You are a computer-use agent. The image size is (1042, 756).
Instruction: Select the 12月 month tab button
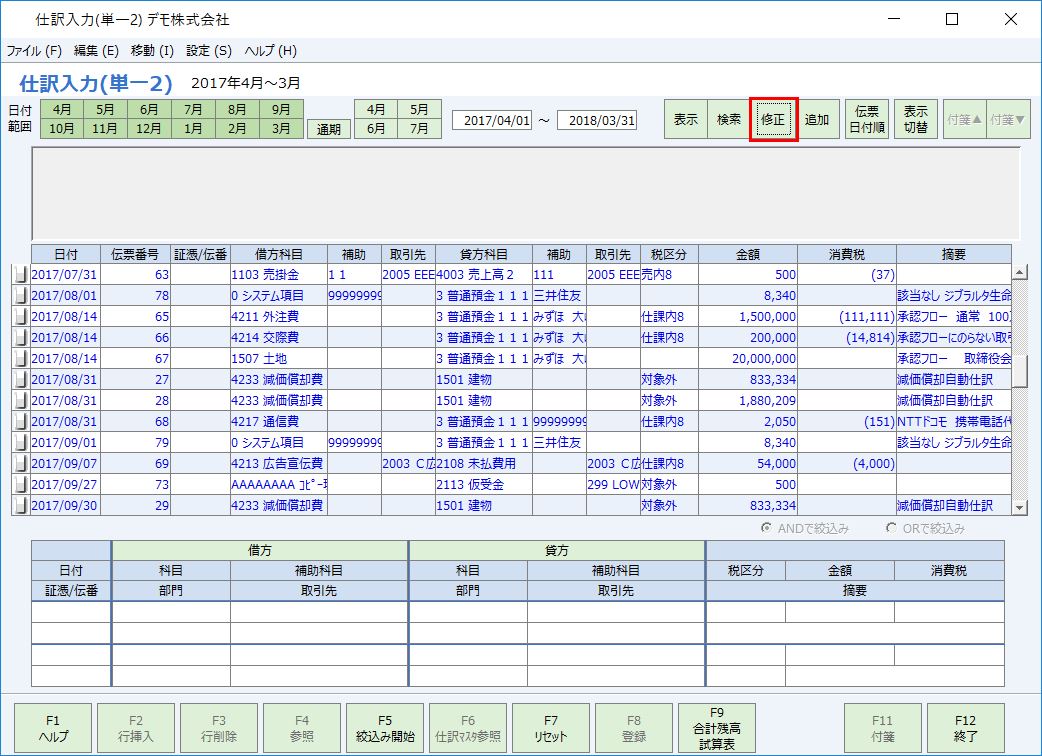147,128
